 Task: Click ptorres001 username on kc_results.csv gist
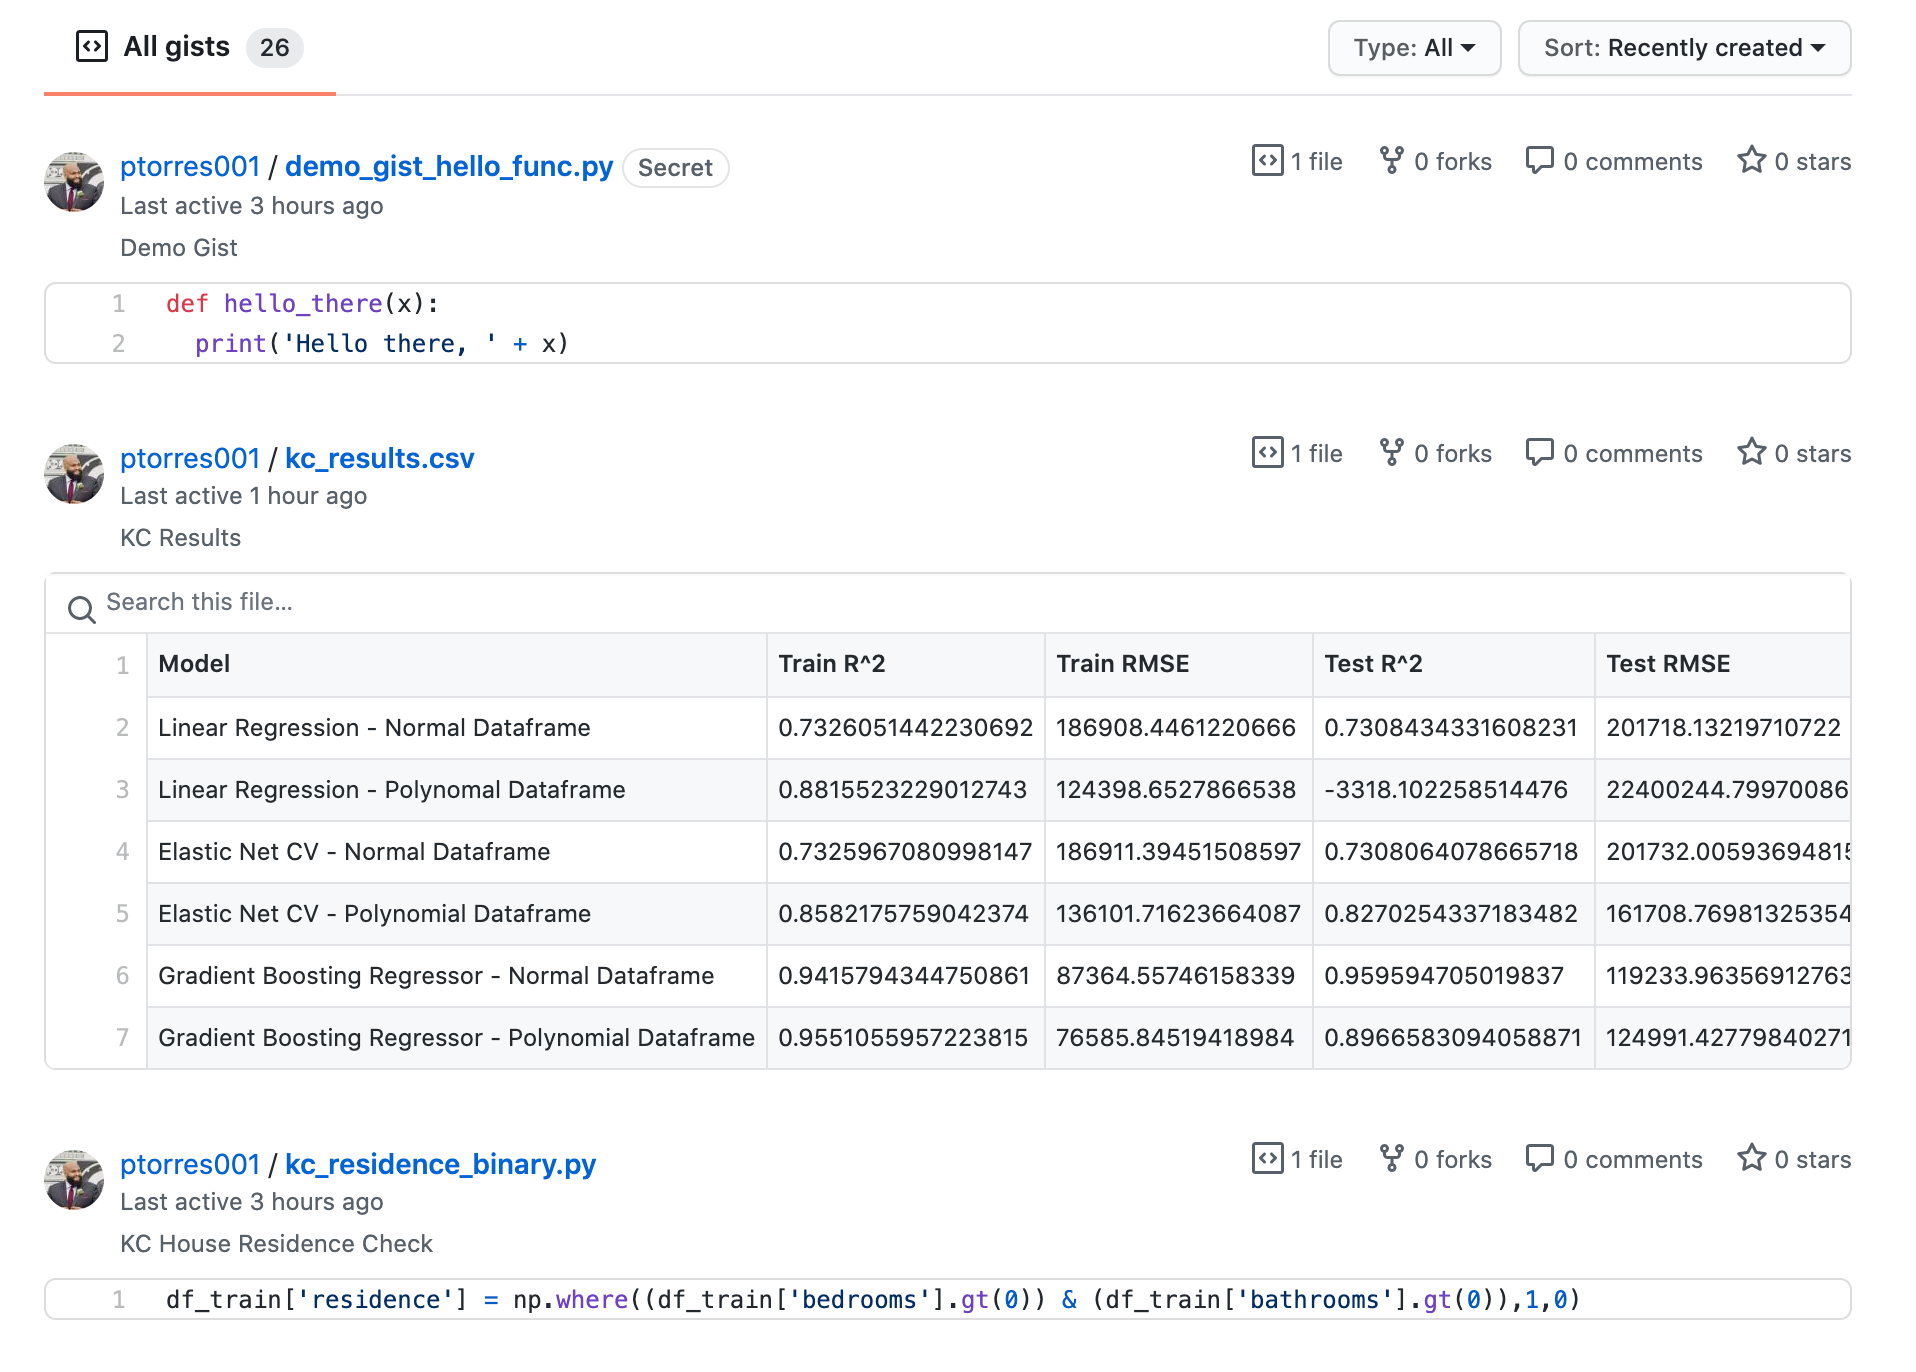pyautogui.click(x=190, y=458)
